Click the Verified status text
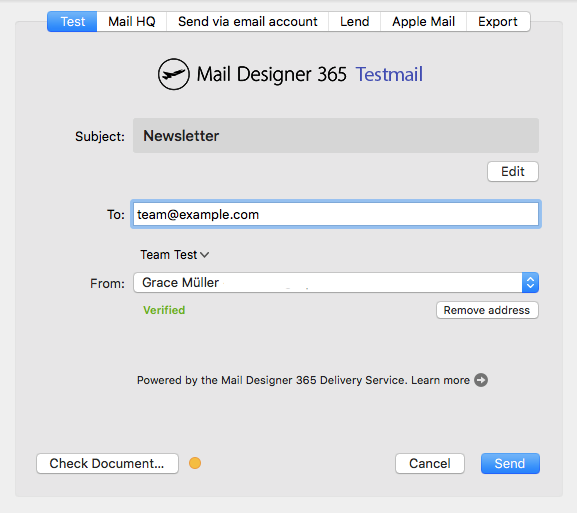 [164, 310]
